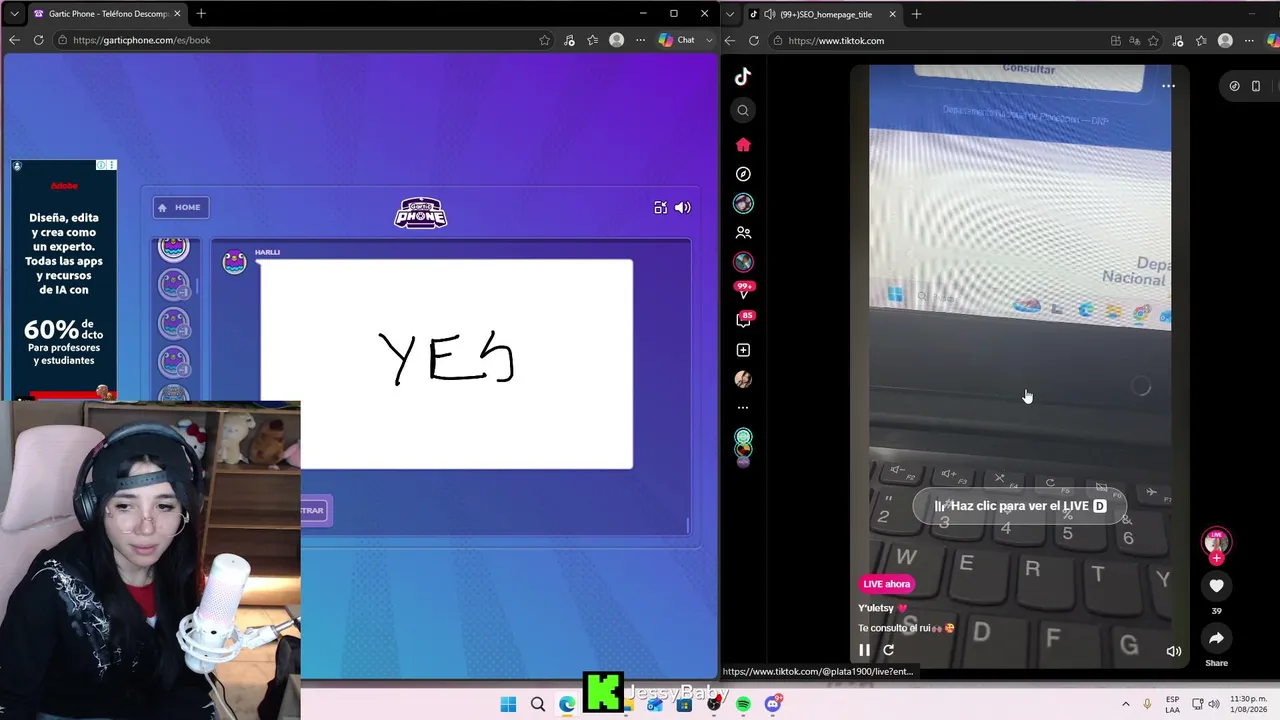Show hidden system tray icons

click(x=1126, y=705)
